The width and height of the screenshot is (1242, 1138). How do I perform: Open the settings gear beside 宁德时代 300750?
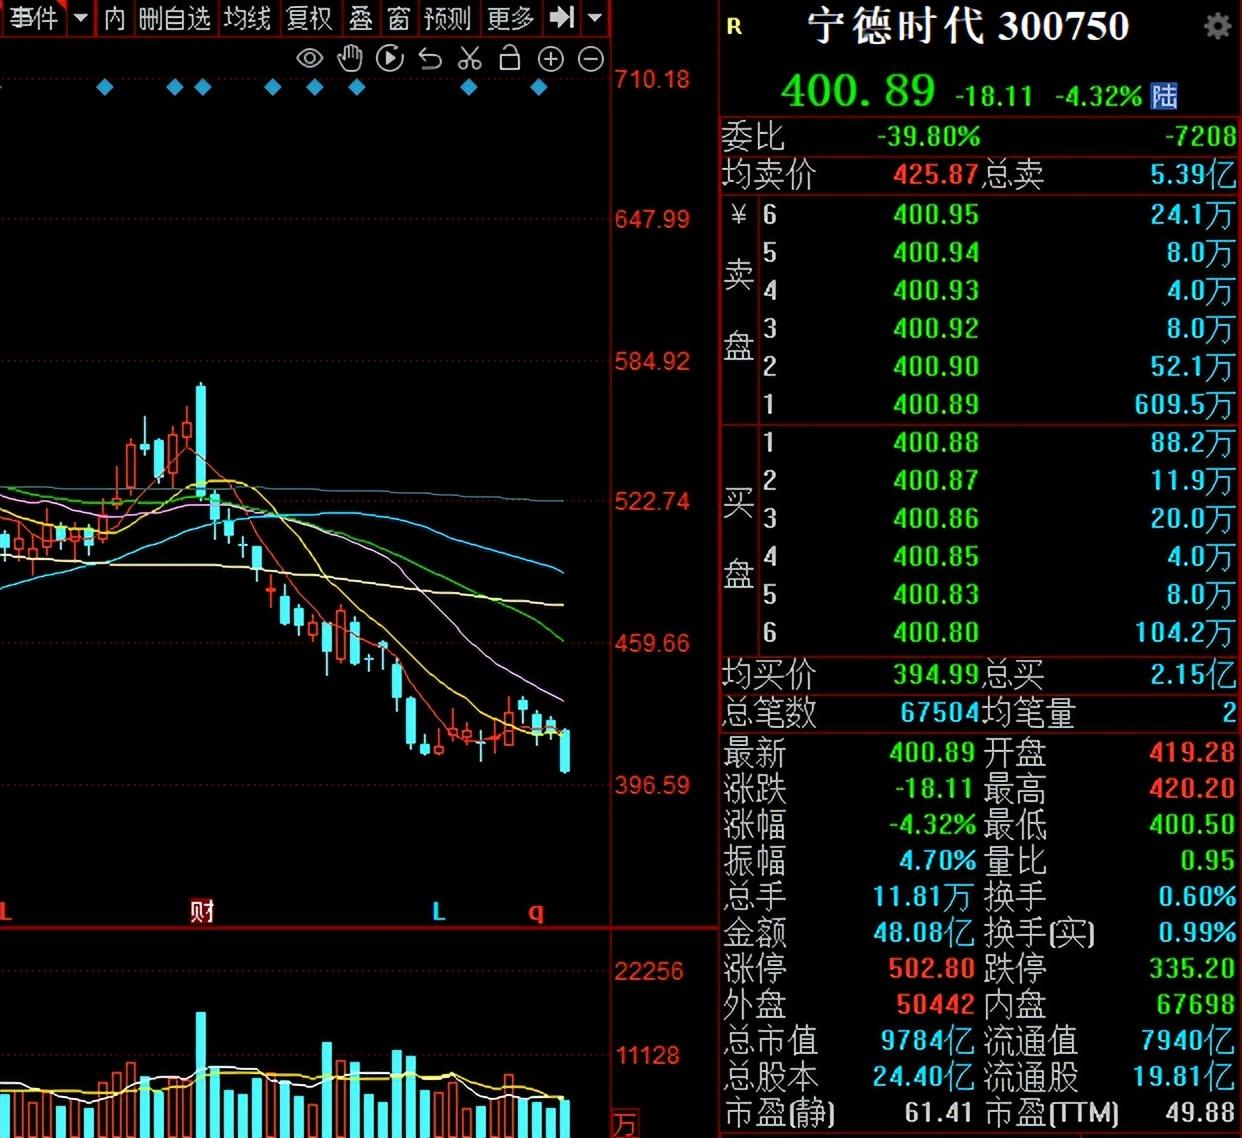1217,26
